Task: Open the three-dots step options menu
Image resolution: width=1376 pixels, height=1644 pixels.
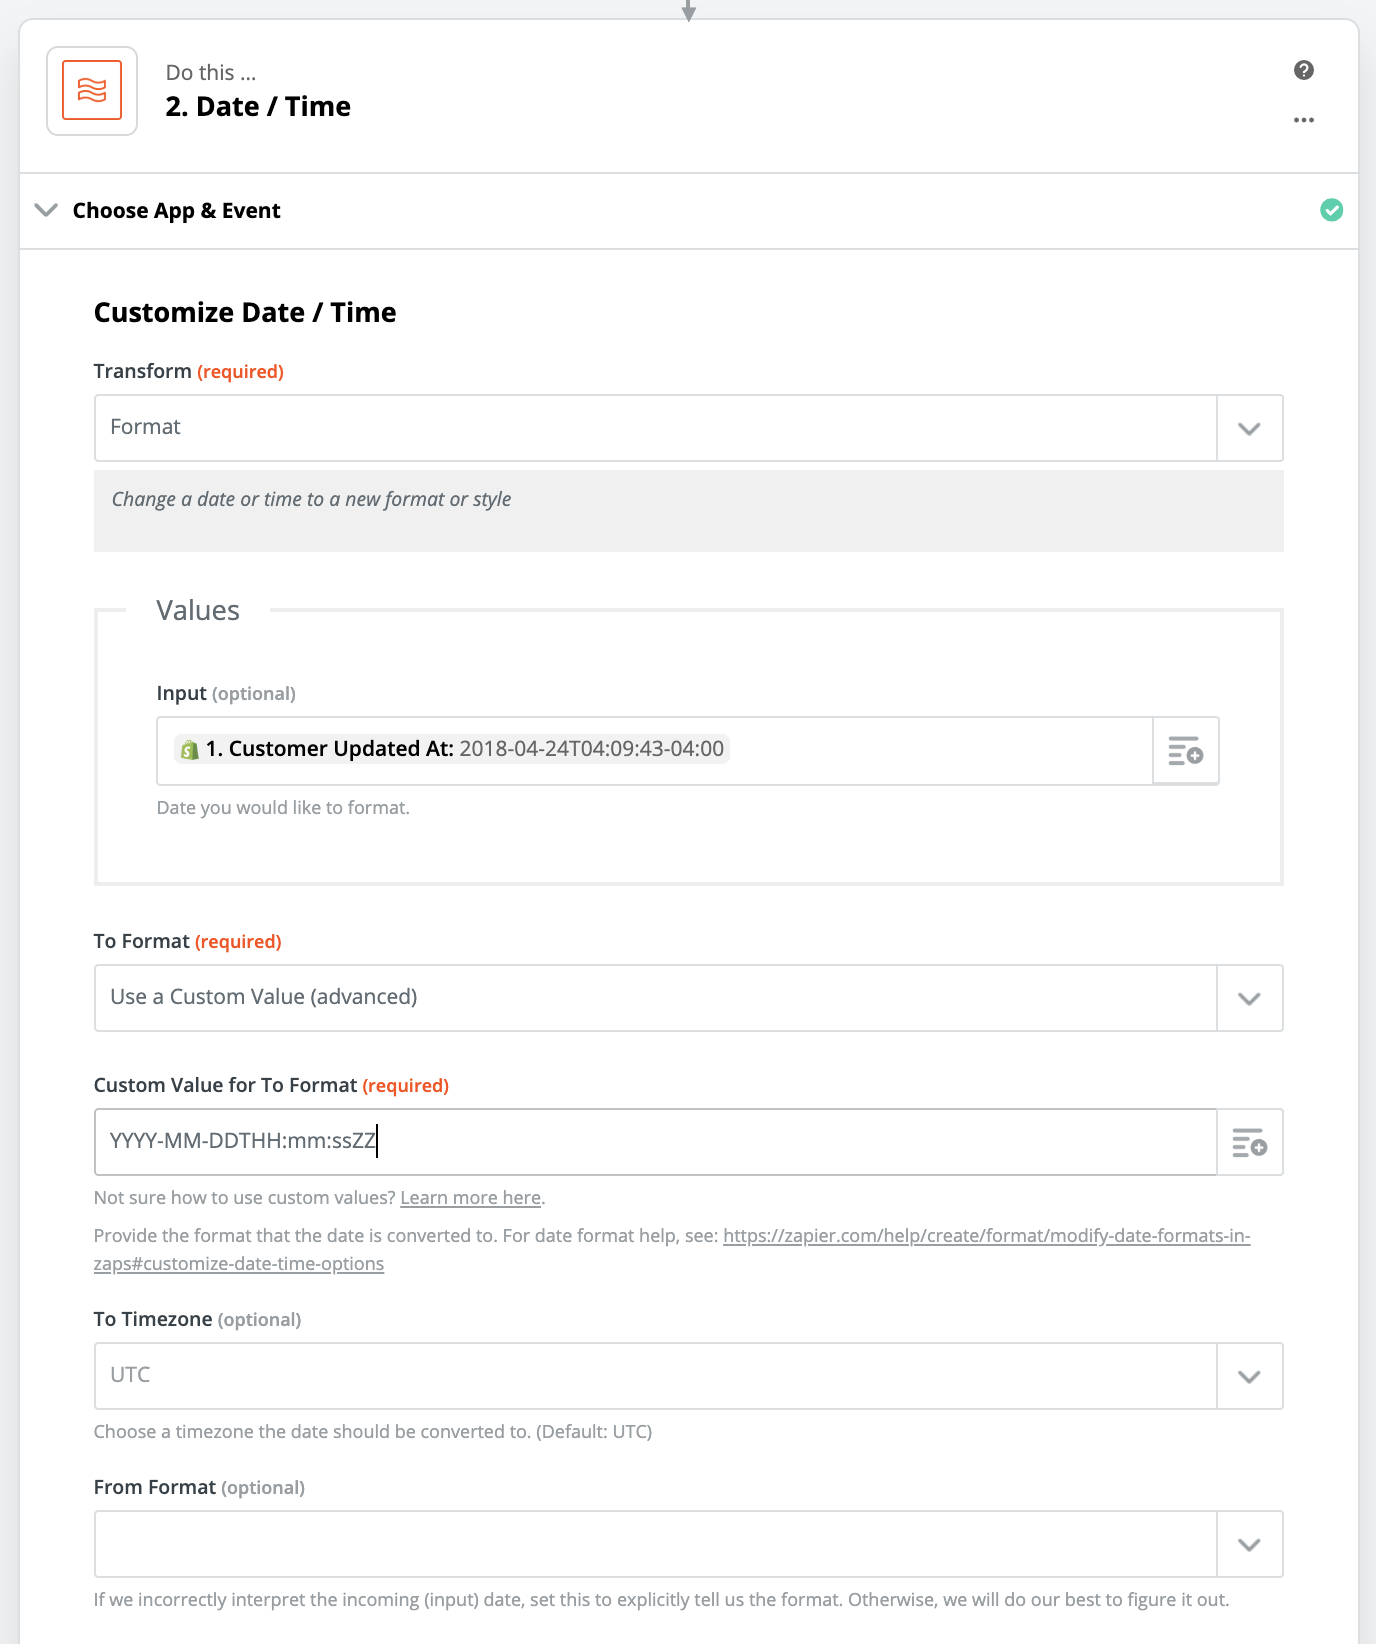Action: (x=1303, y=120)
